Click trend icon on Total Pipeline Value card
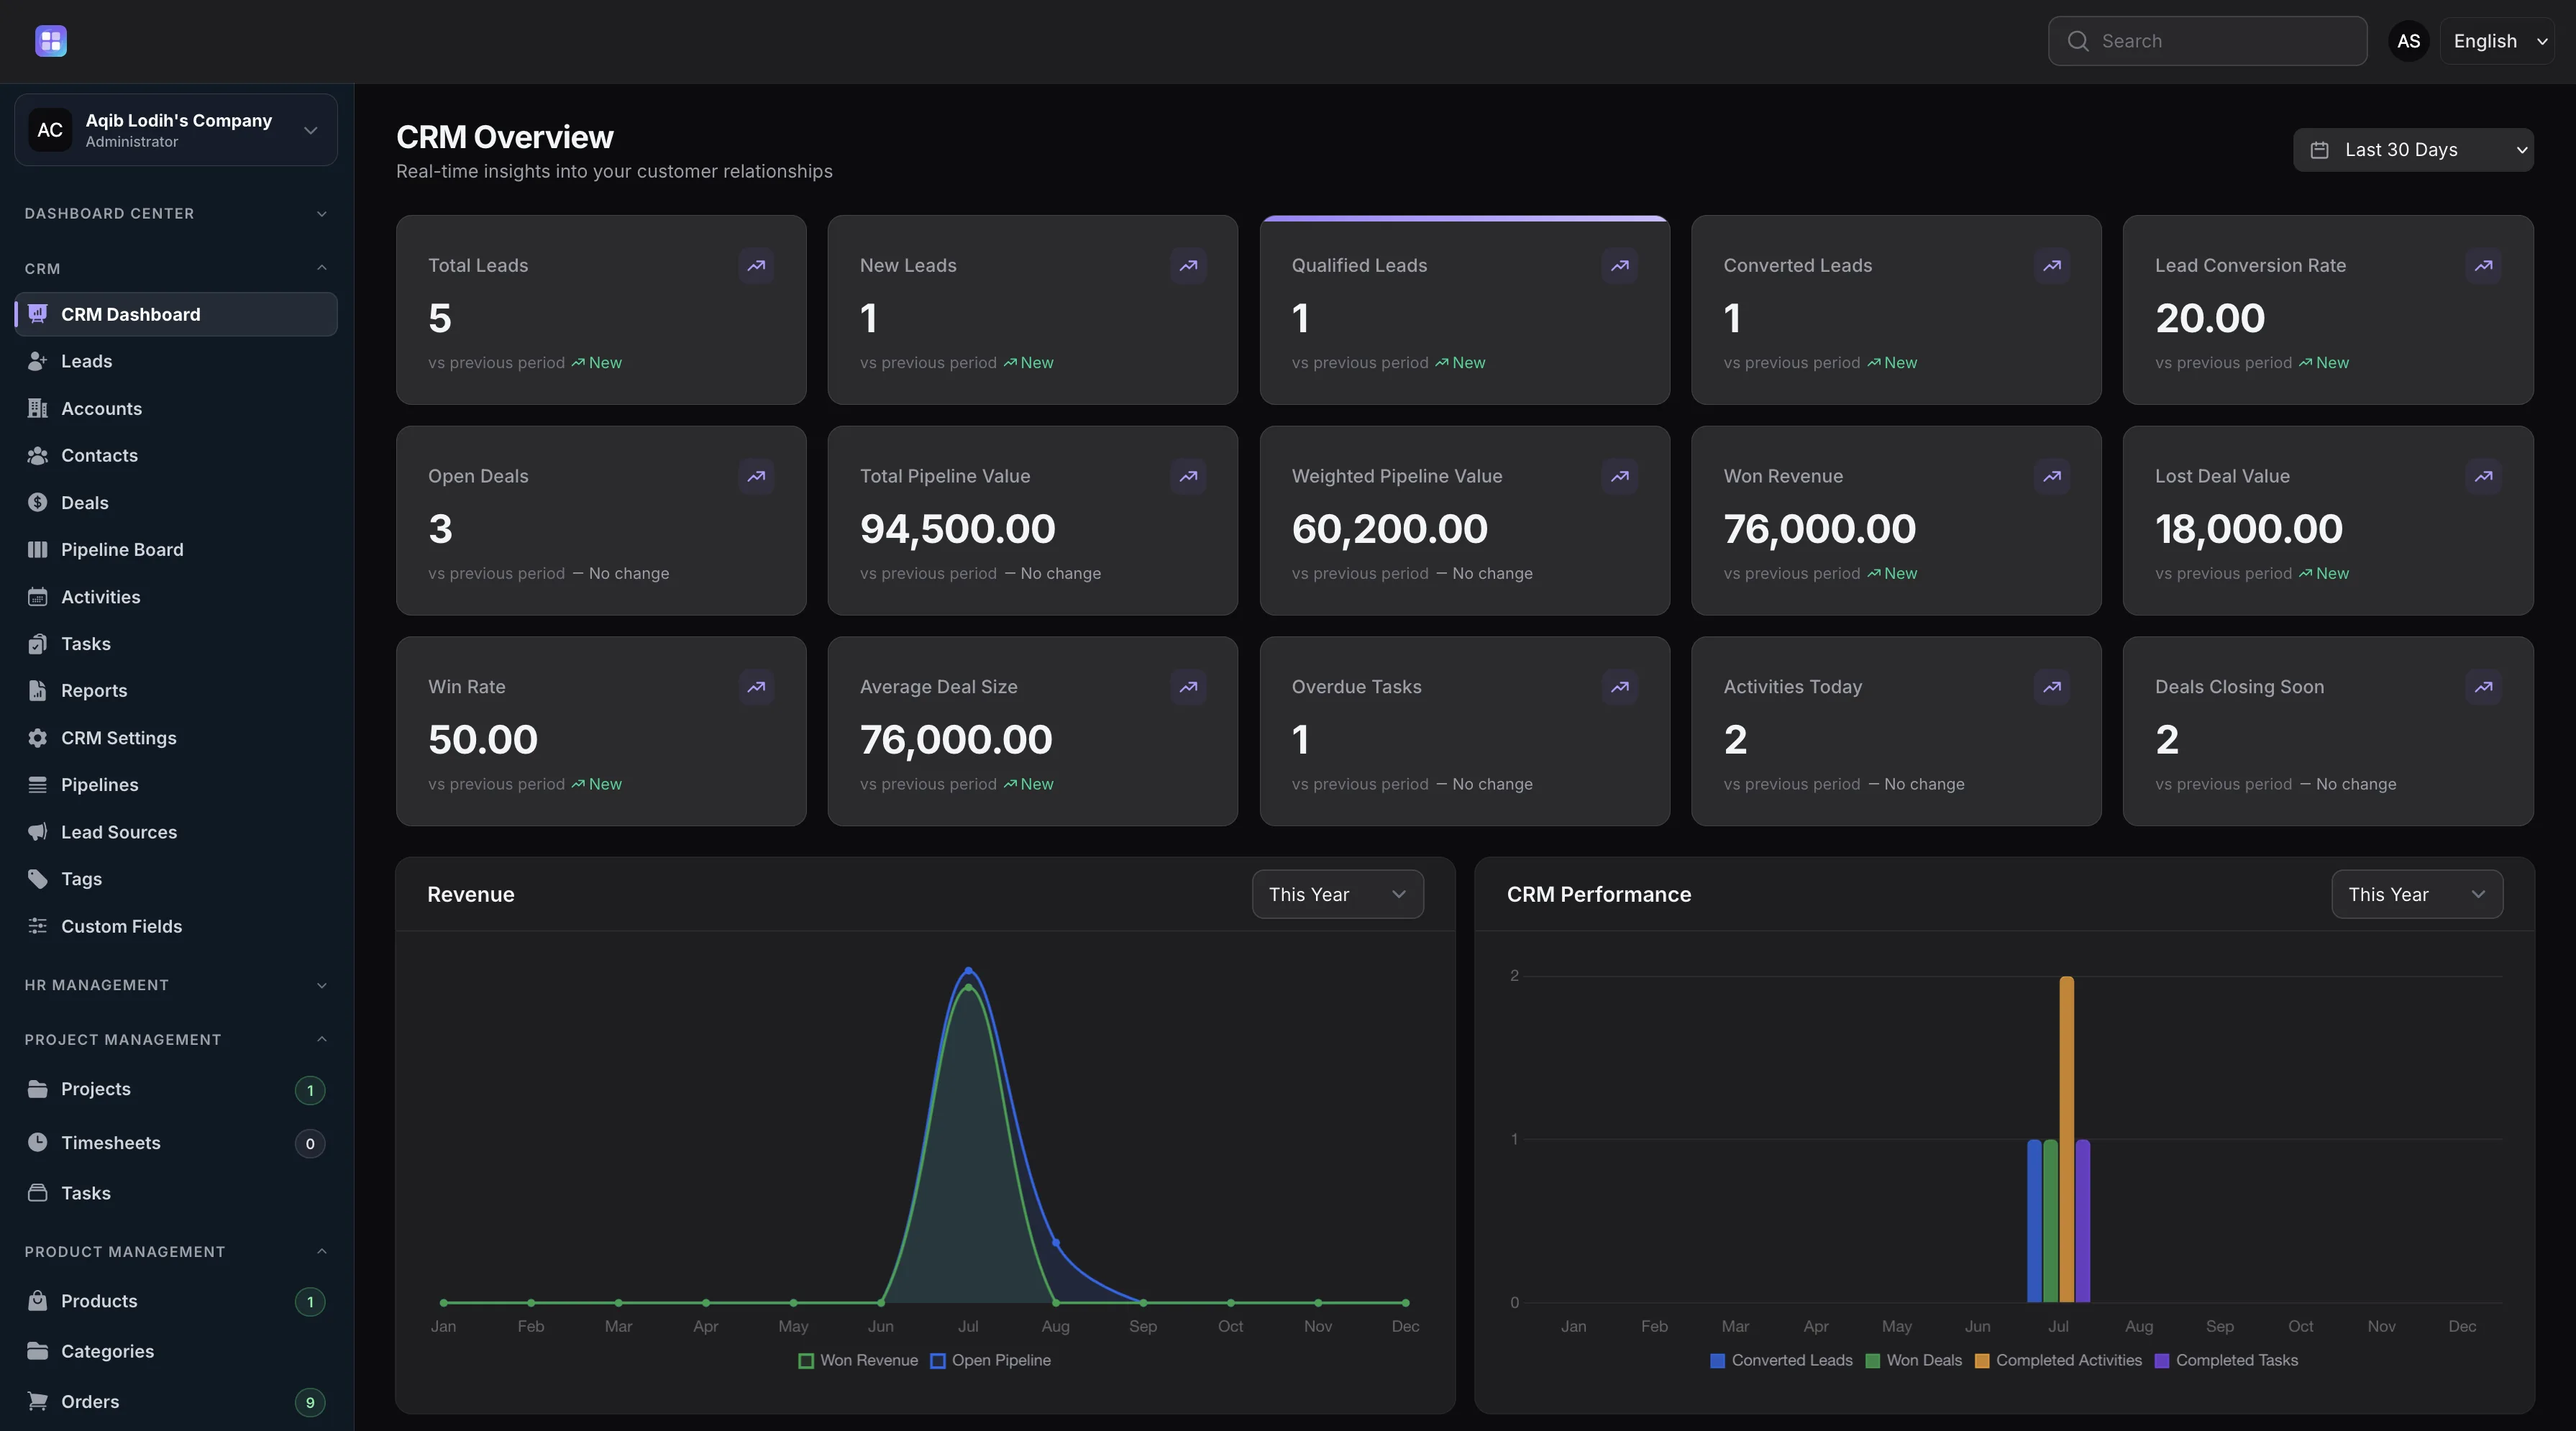 [1188, 477]
